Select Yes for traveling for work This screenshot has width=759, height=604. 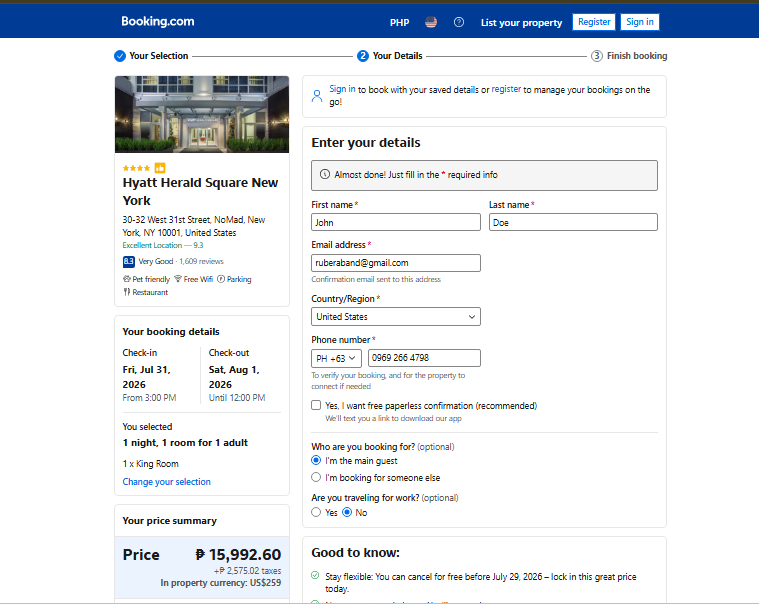tap(316, 512)
